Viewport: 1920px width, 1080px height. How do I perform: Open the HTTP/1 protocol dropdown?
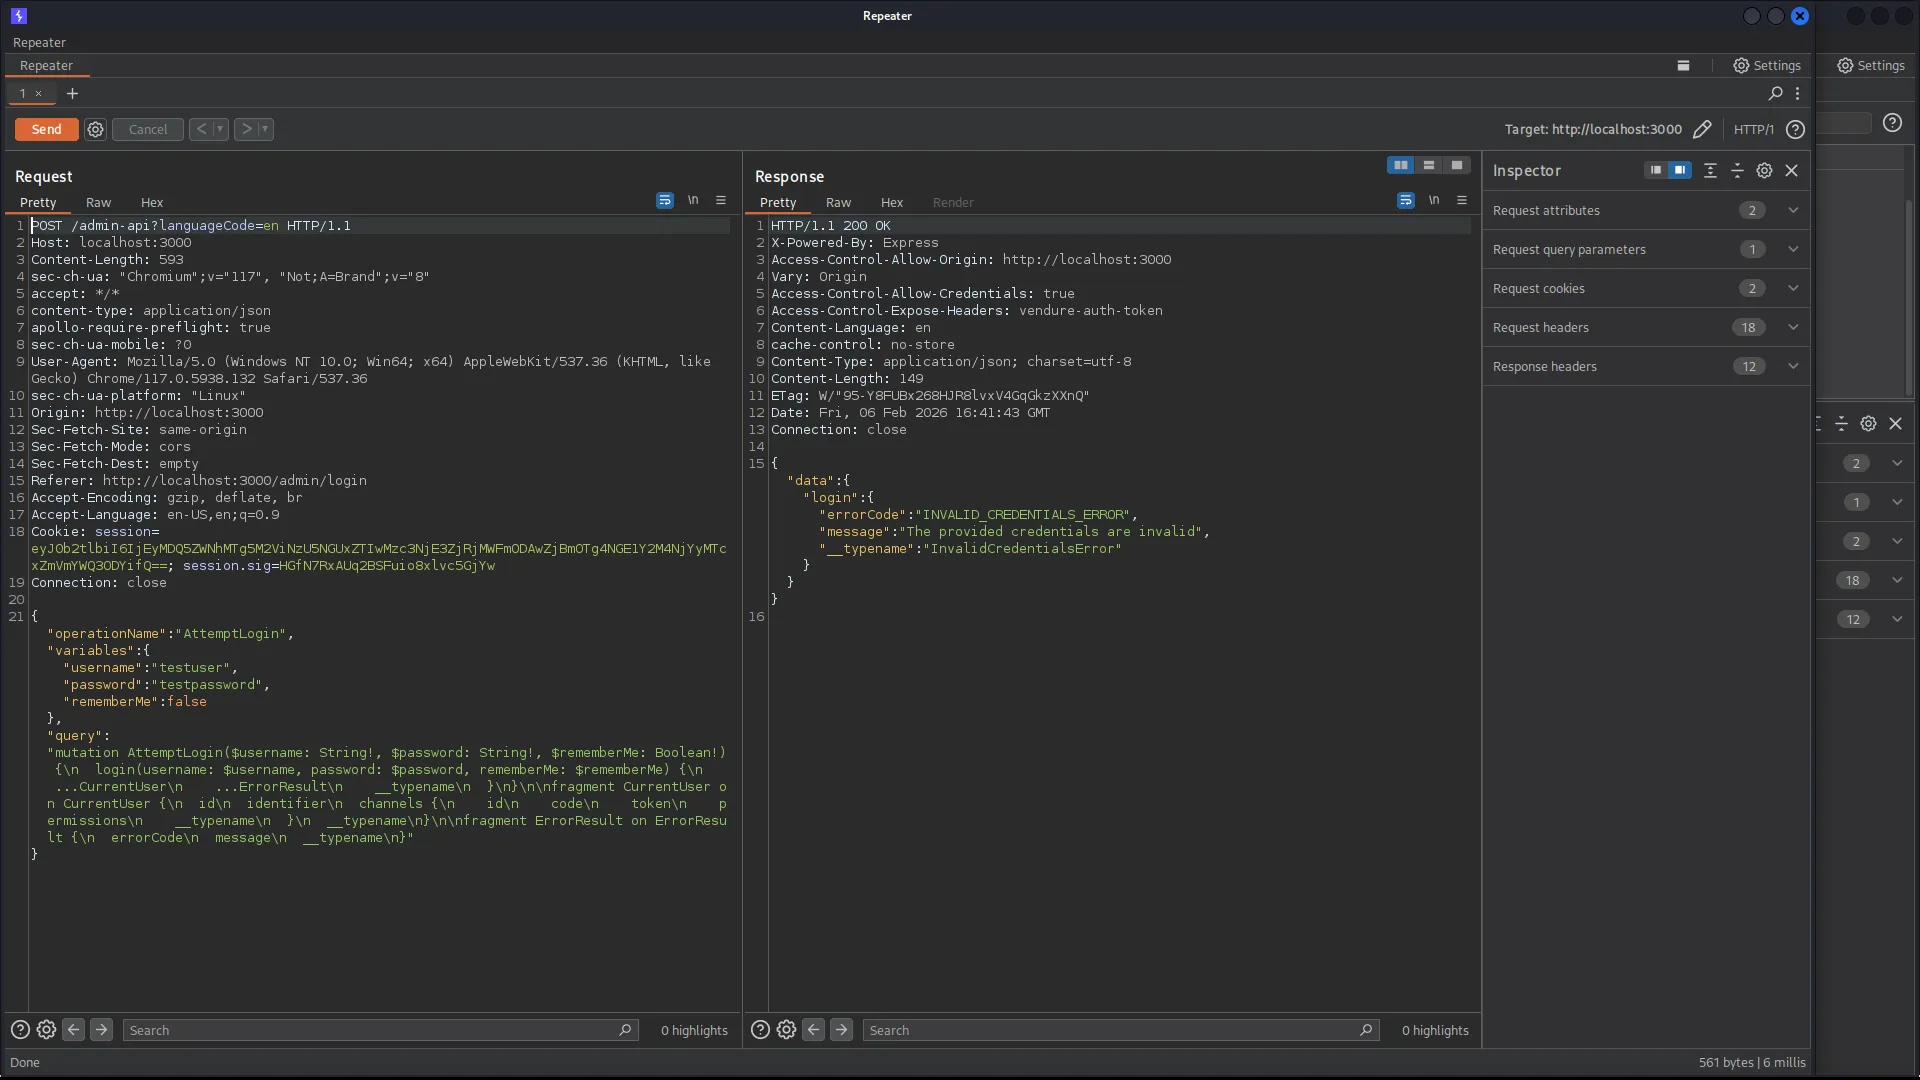click(1752, 129)
